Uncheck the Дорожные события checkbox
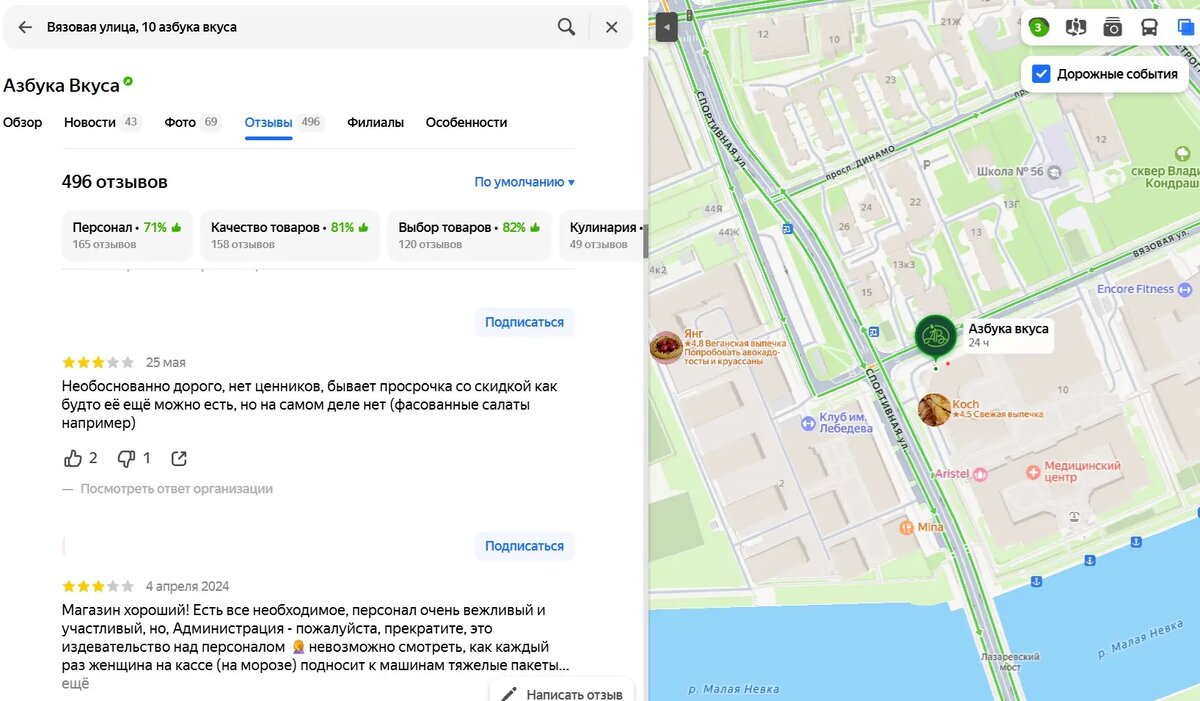Screen dimensions: 1200x701 tap(1041, 74)
